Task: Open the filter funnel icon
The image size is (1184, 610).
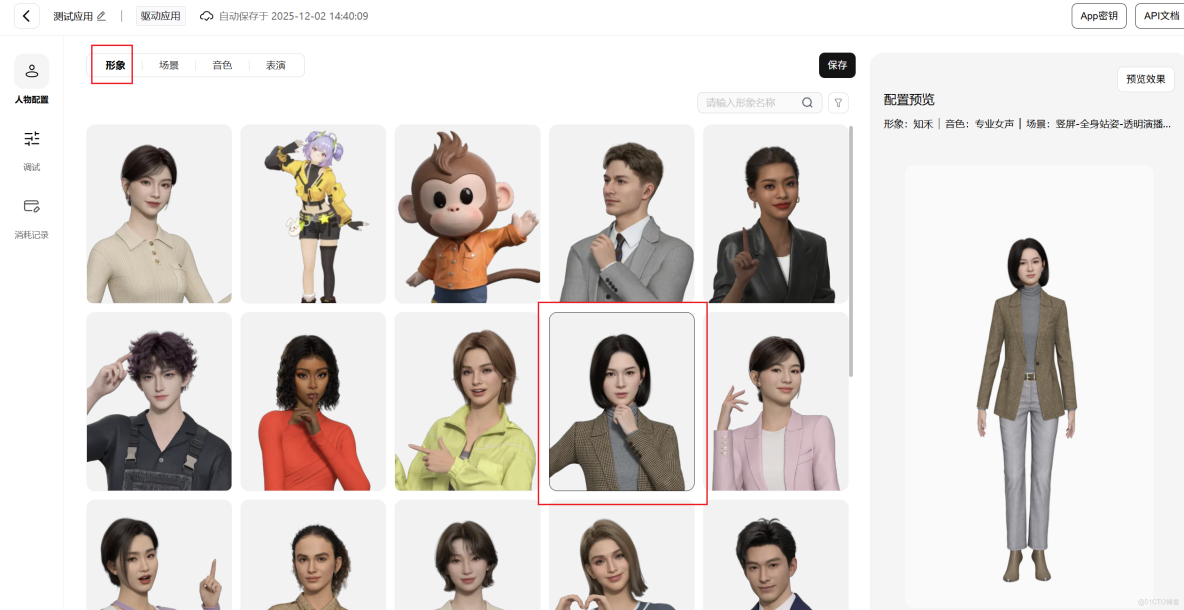Action: click(x=838, y=103)
